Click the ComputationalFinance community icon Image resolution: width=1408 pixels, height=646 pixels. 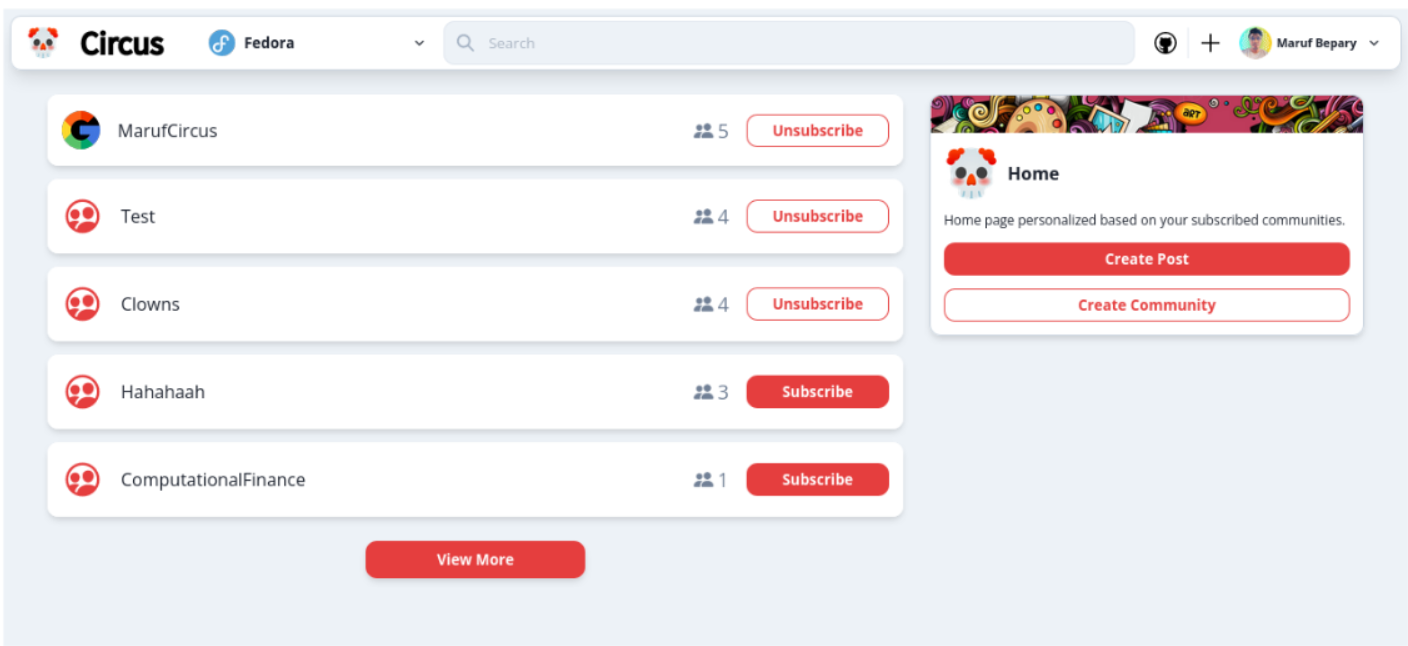(x=82, y=480)
